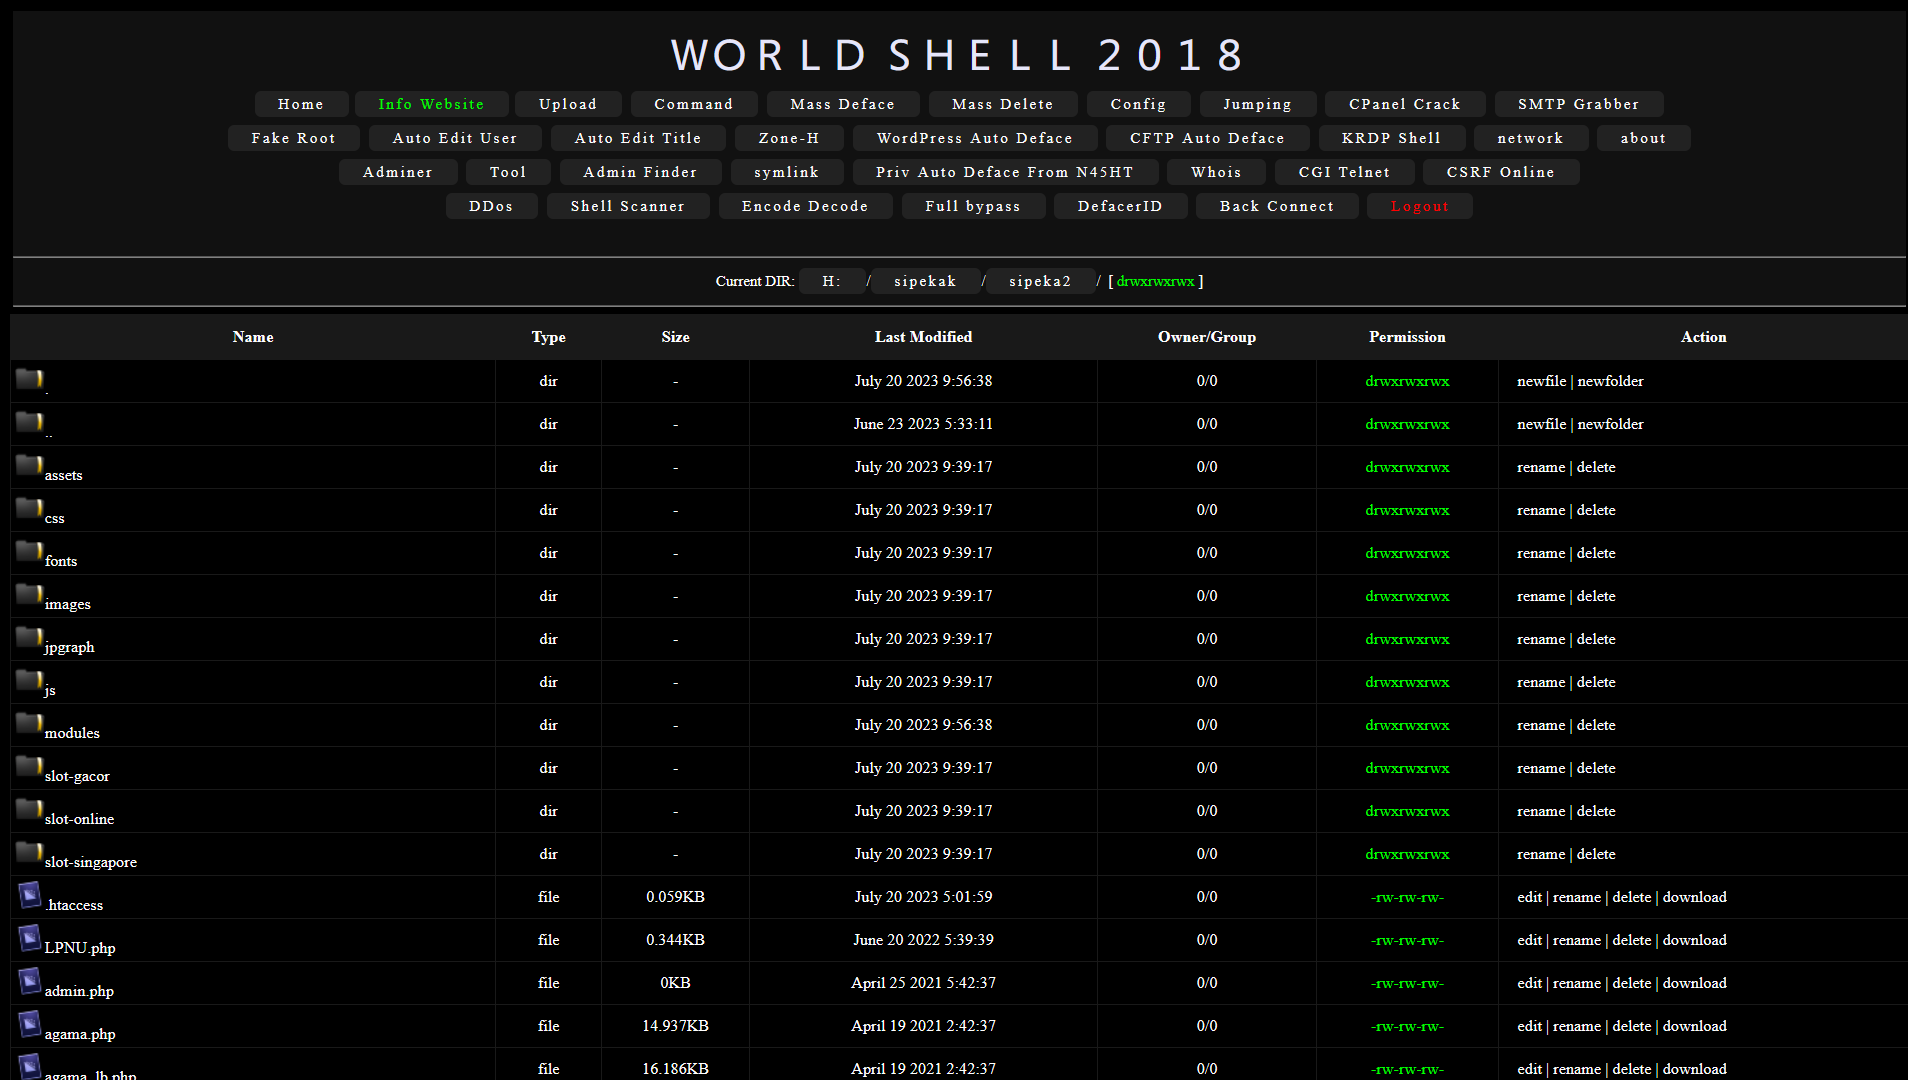Image resolution: width=1908 pixels, height=1080 pixels.
Task: Go to sipekak in the current path
Action: coord(925,281)
